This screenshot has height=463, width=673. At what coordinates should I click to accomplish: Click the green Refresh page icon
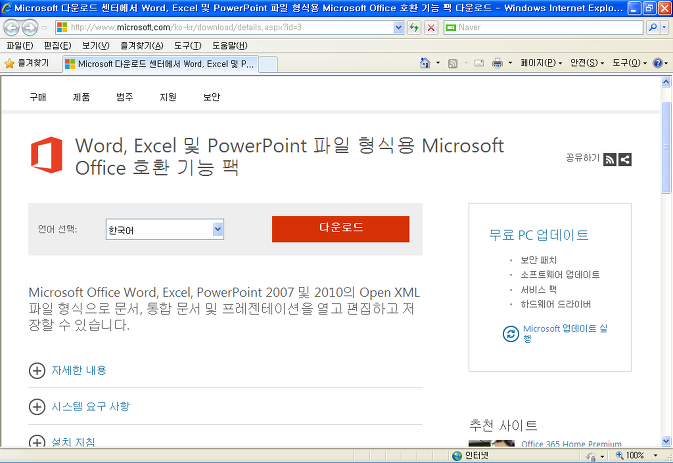pos(414,28)
